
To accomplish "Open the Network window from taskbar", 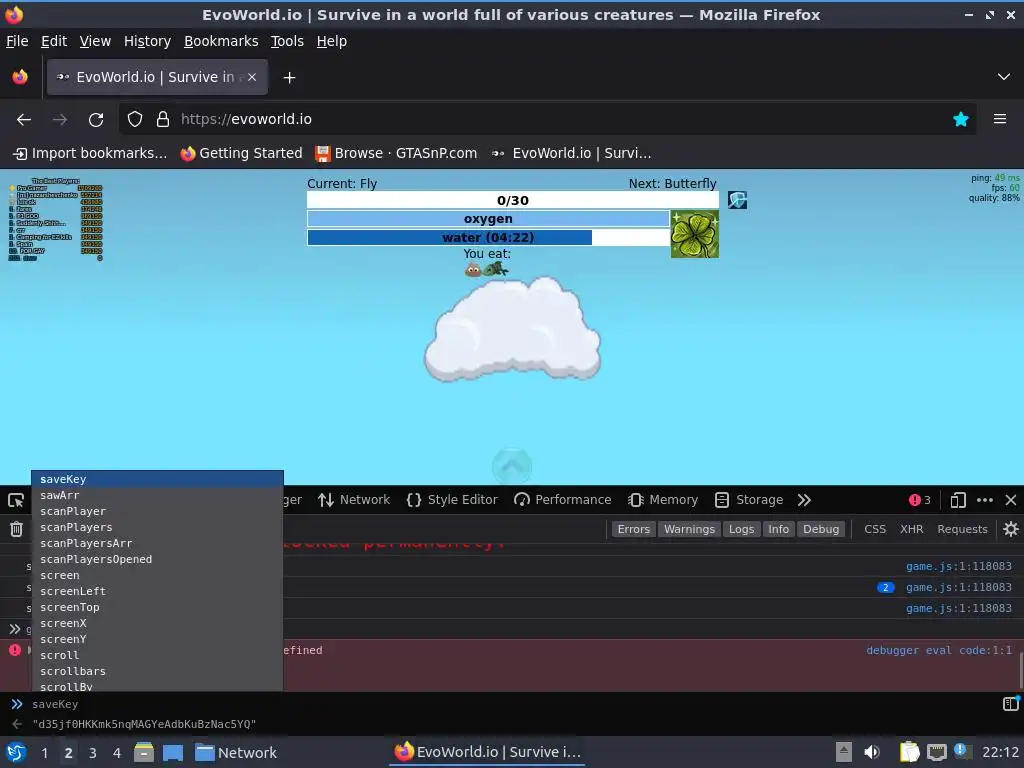I will point(236,752).
